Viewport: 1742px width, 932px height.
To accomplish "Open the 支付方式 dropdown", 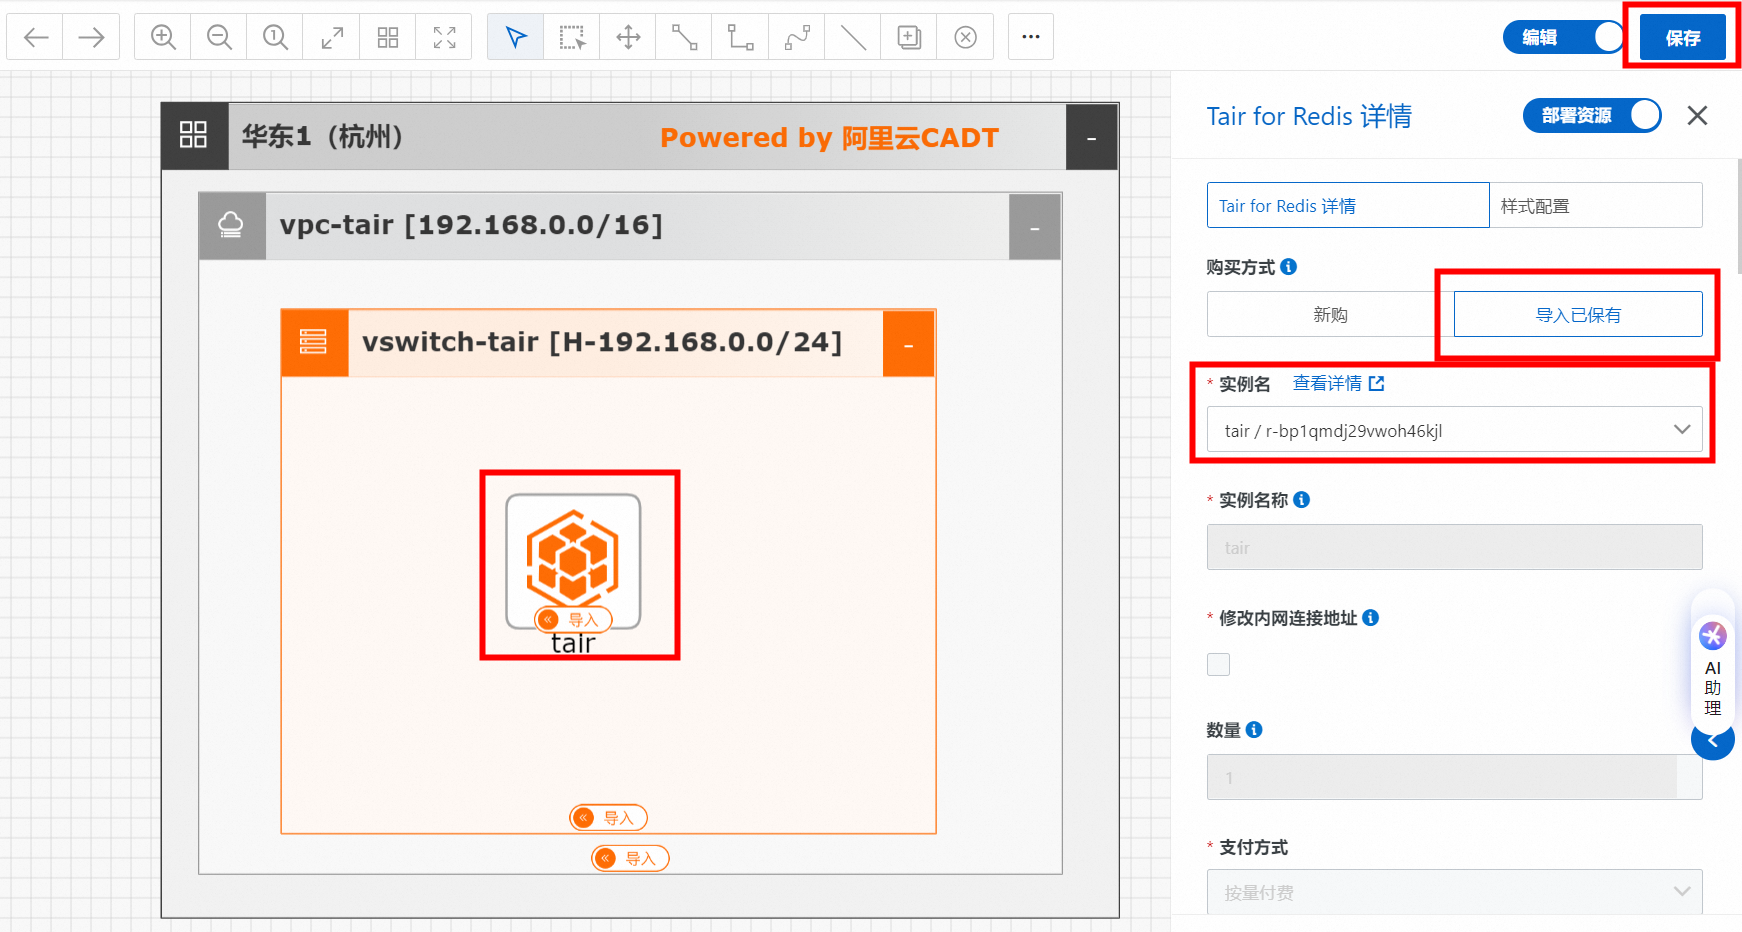I will [1455, 891].
